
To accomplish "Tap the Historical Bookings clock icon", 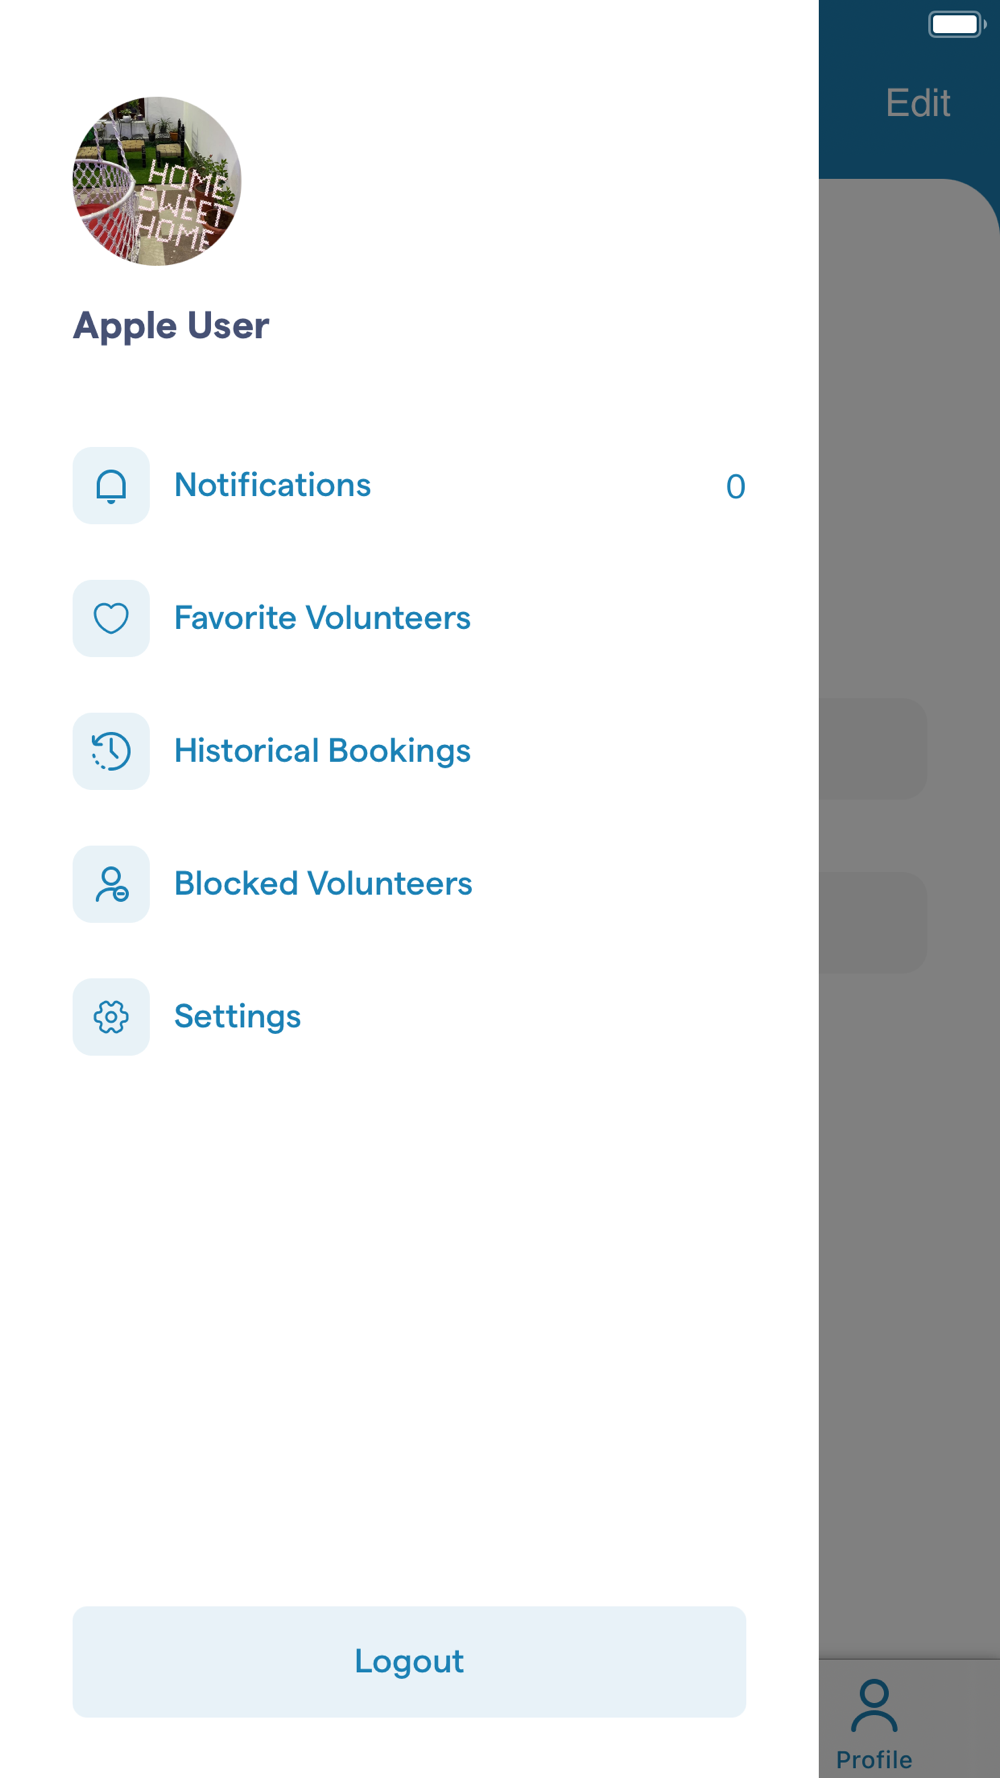I will pos(111,751).
